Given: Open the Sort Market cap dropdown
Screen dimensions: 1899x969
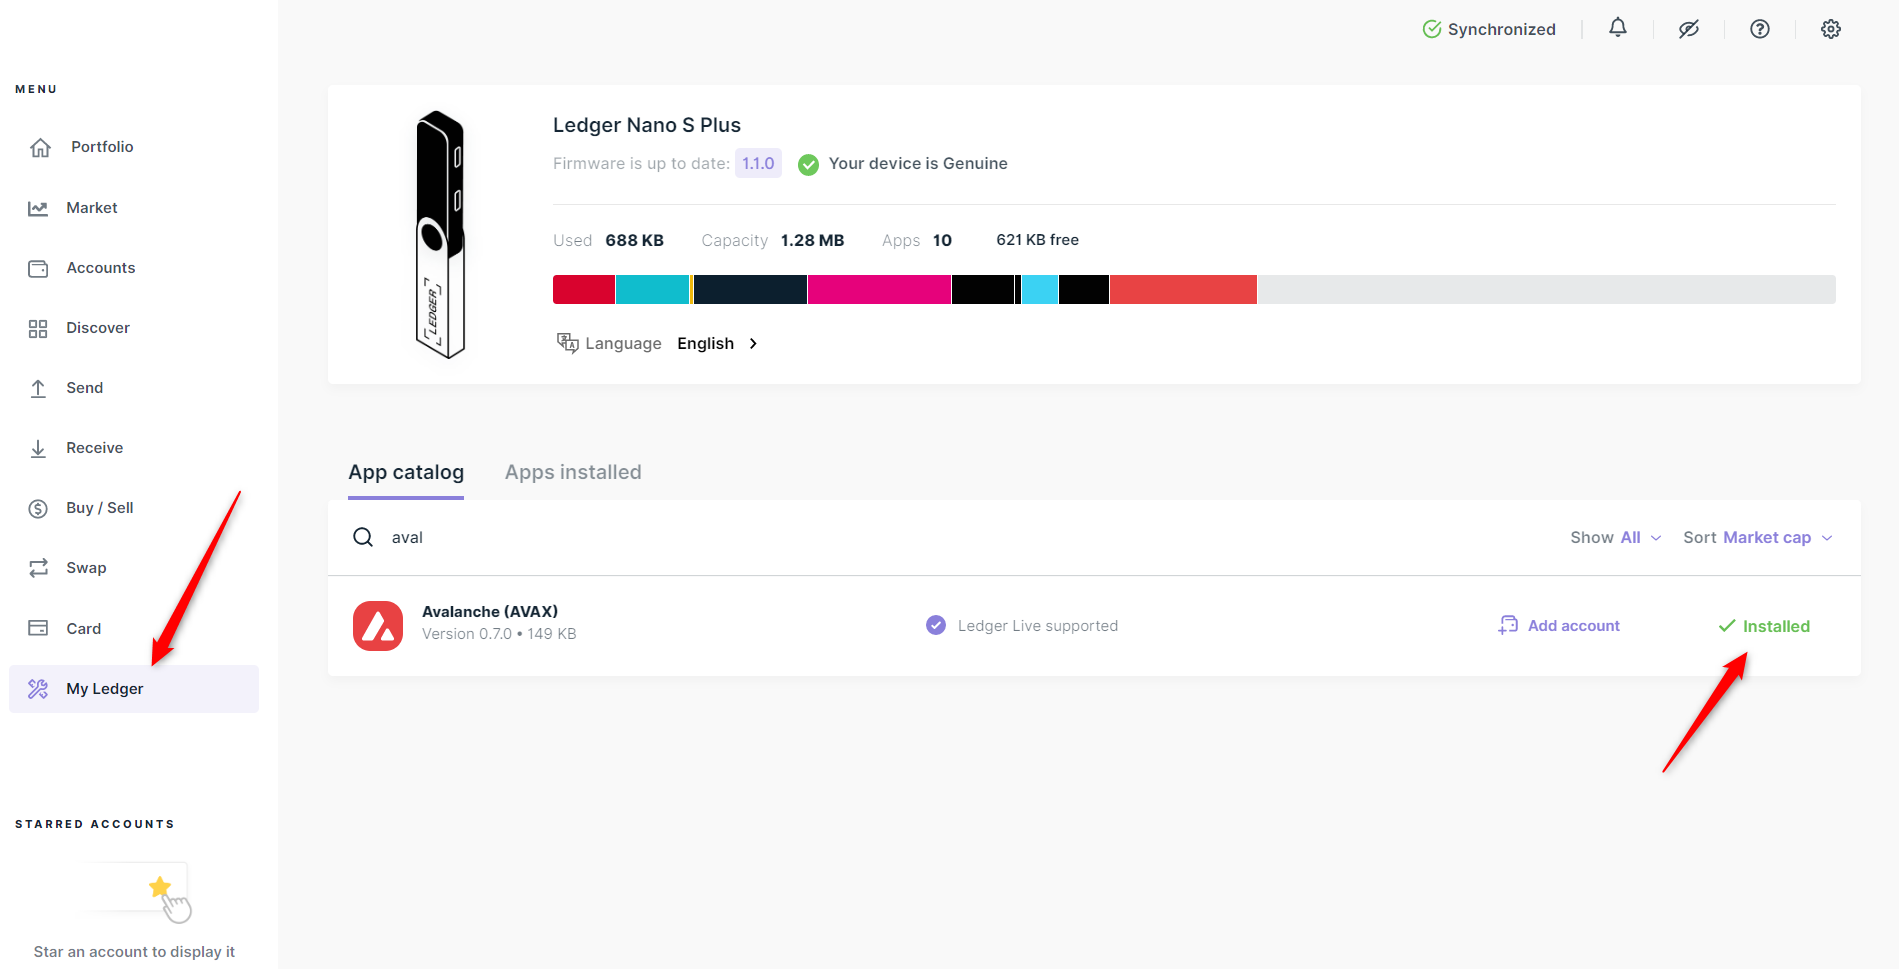Looking at the screenshot, I should tap(1758, 538).
